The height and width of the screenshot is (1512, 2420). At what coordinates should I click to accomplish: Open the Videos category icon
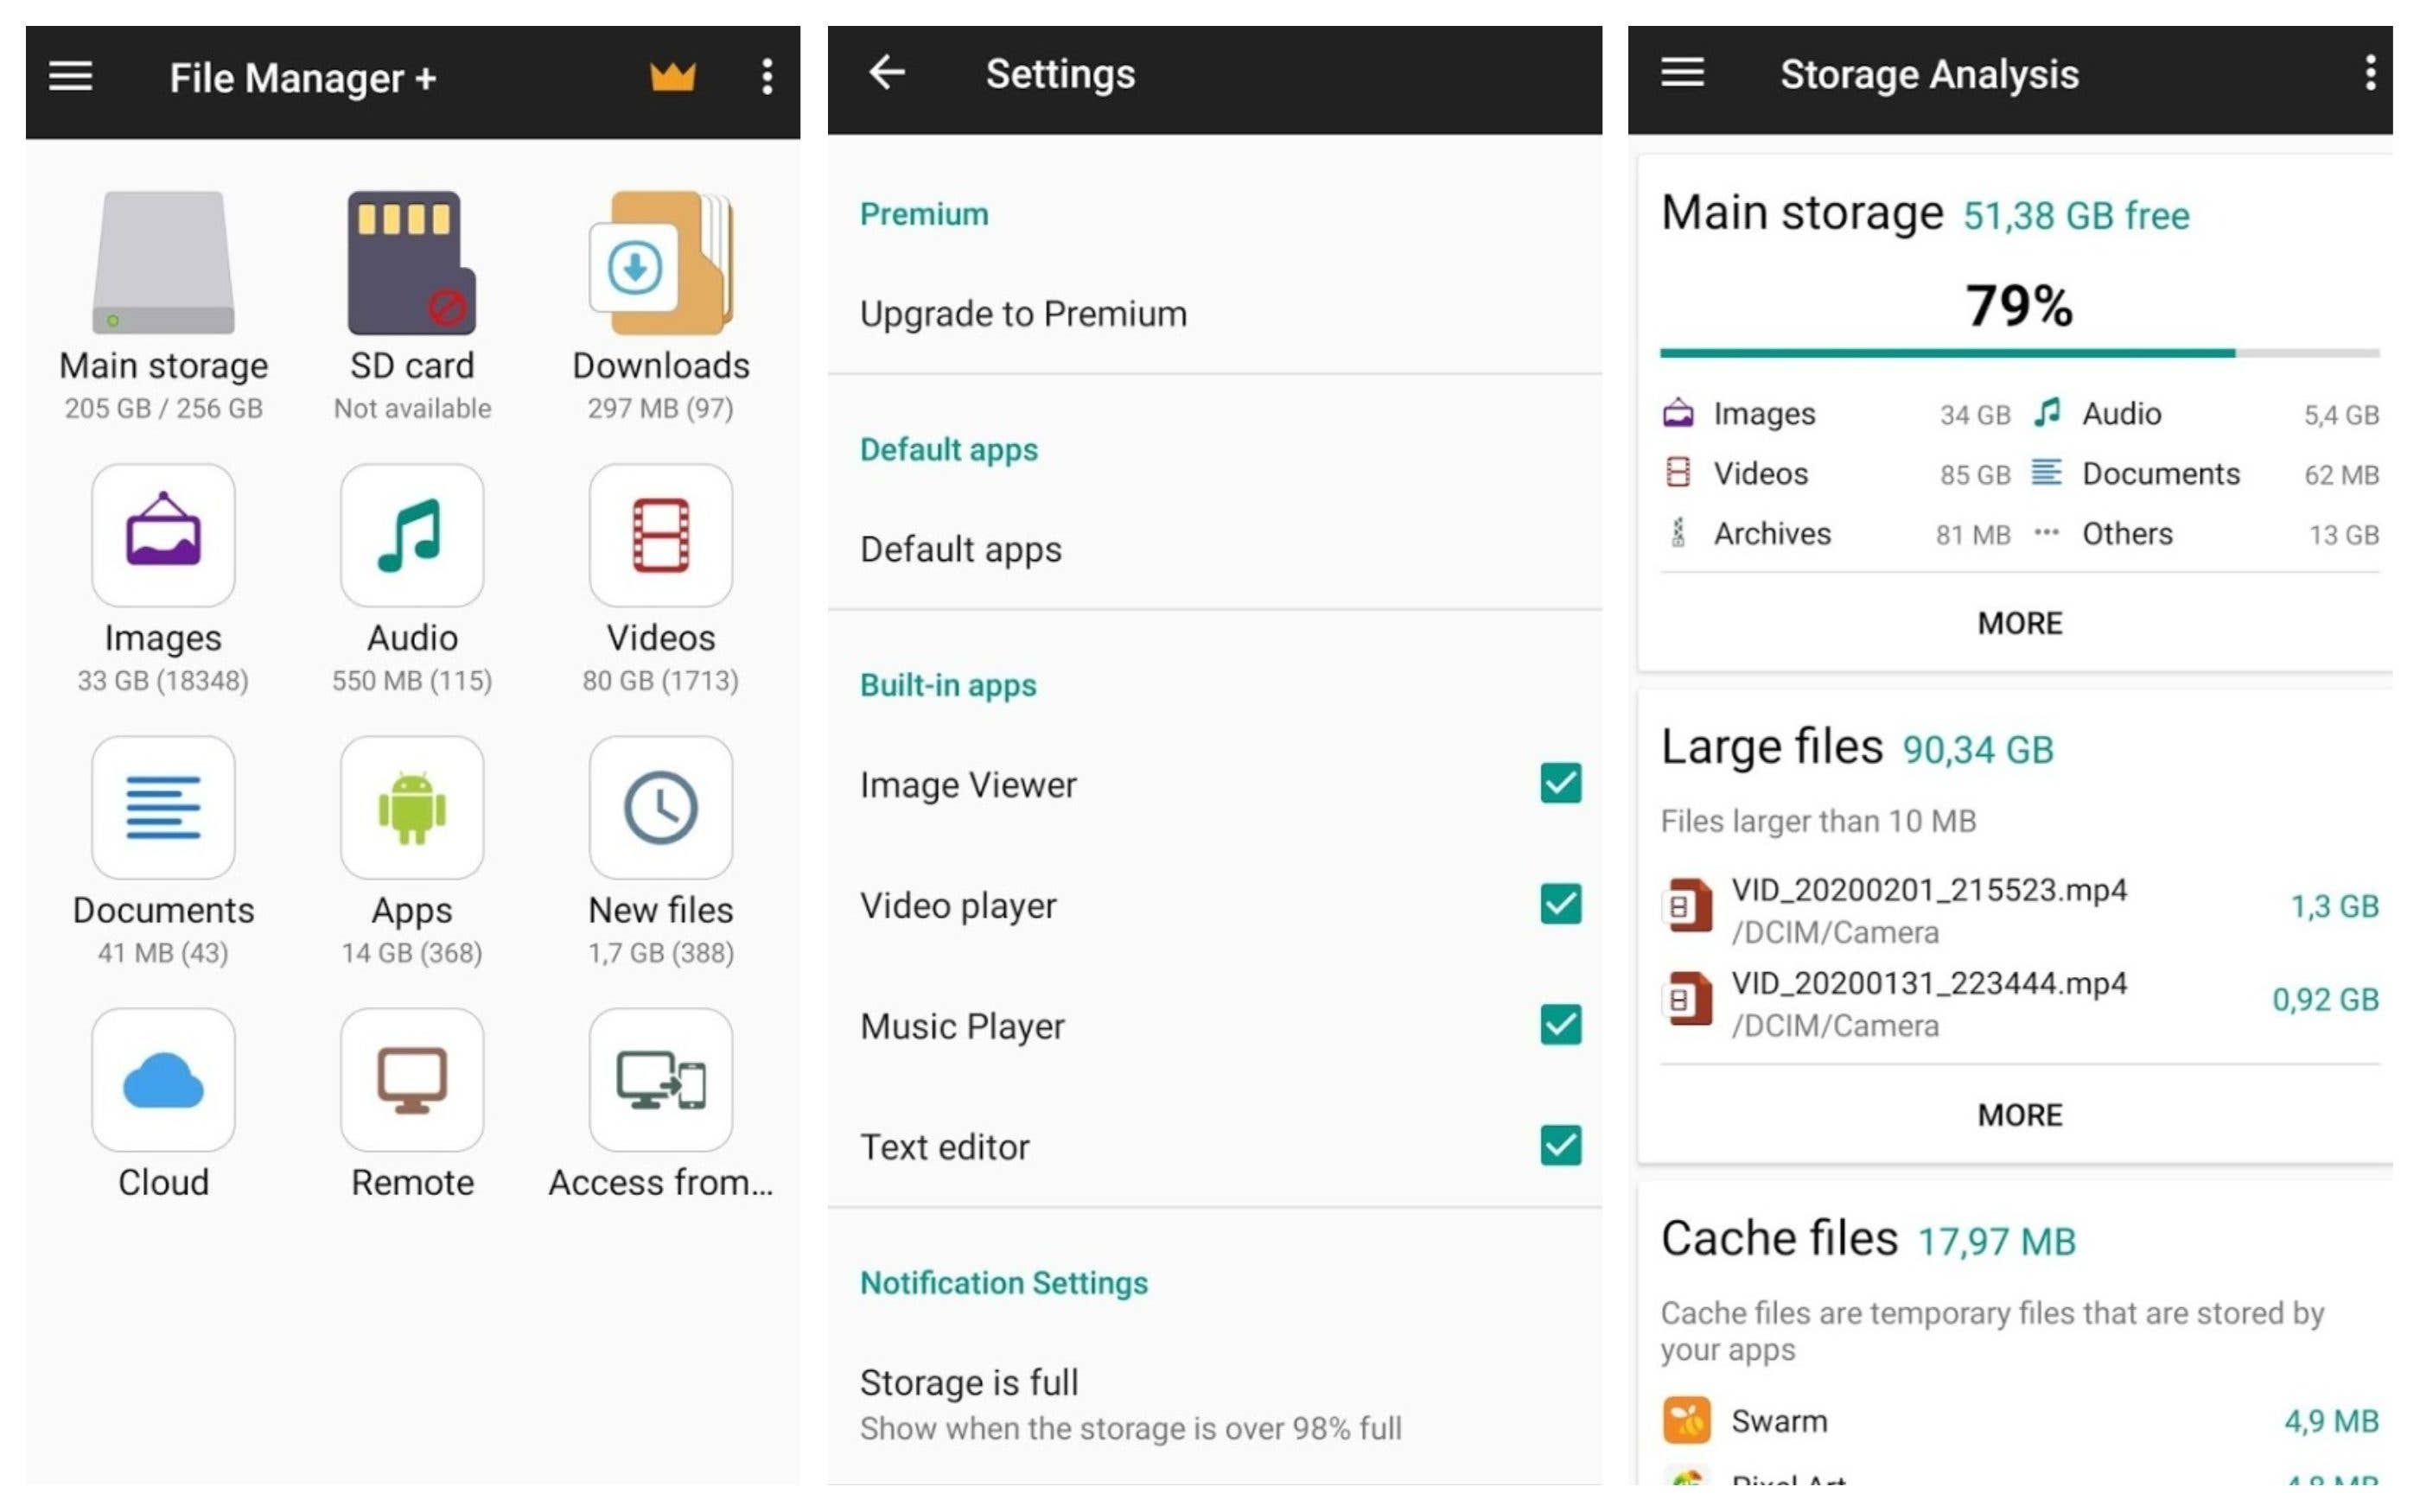click(x=660, y=537)
